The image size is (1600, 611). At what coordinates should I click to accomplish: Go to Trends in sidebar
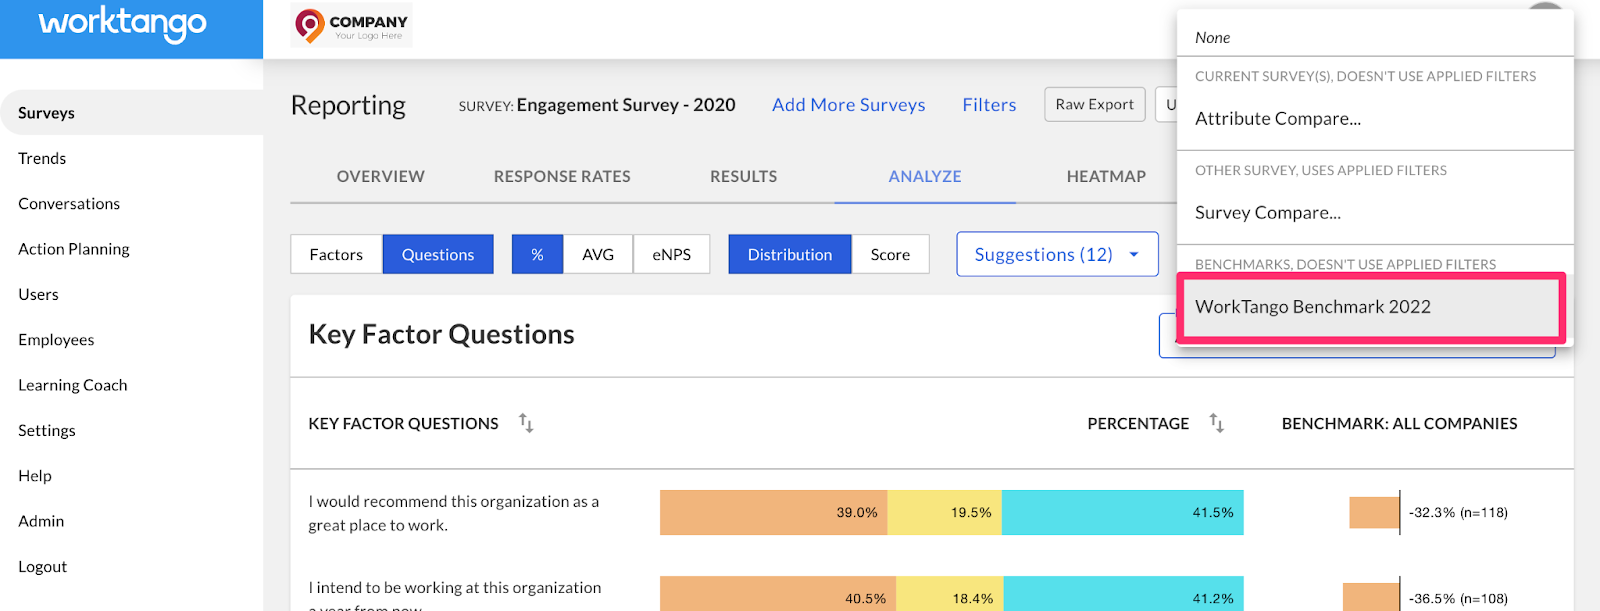click(42, 158)
